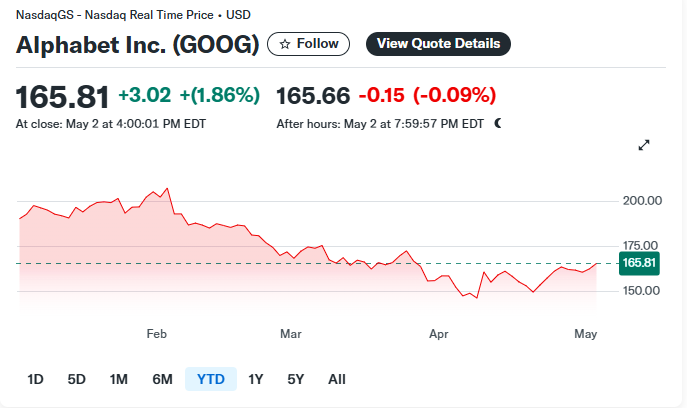Viewport: 687px width, 408px height.
Task: Click the green 165.81 price marker
Action: [639, 263]
